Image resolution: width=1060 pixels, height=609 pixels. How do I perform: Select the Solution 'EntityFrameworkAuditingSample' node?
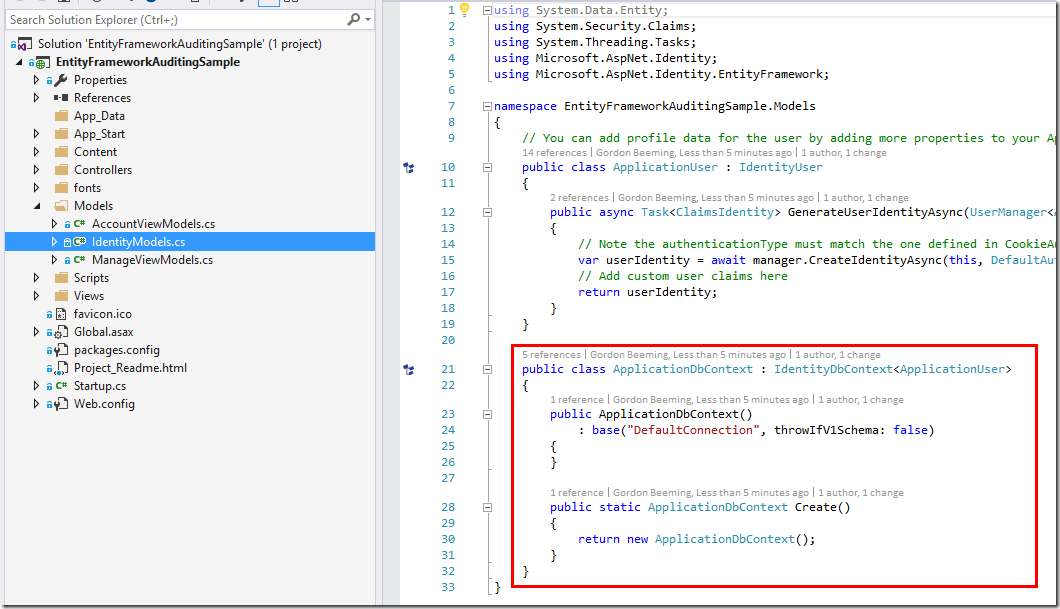(179, 44)
